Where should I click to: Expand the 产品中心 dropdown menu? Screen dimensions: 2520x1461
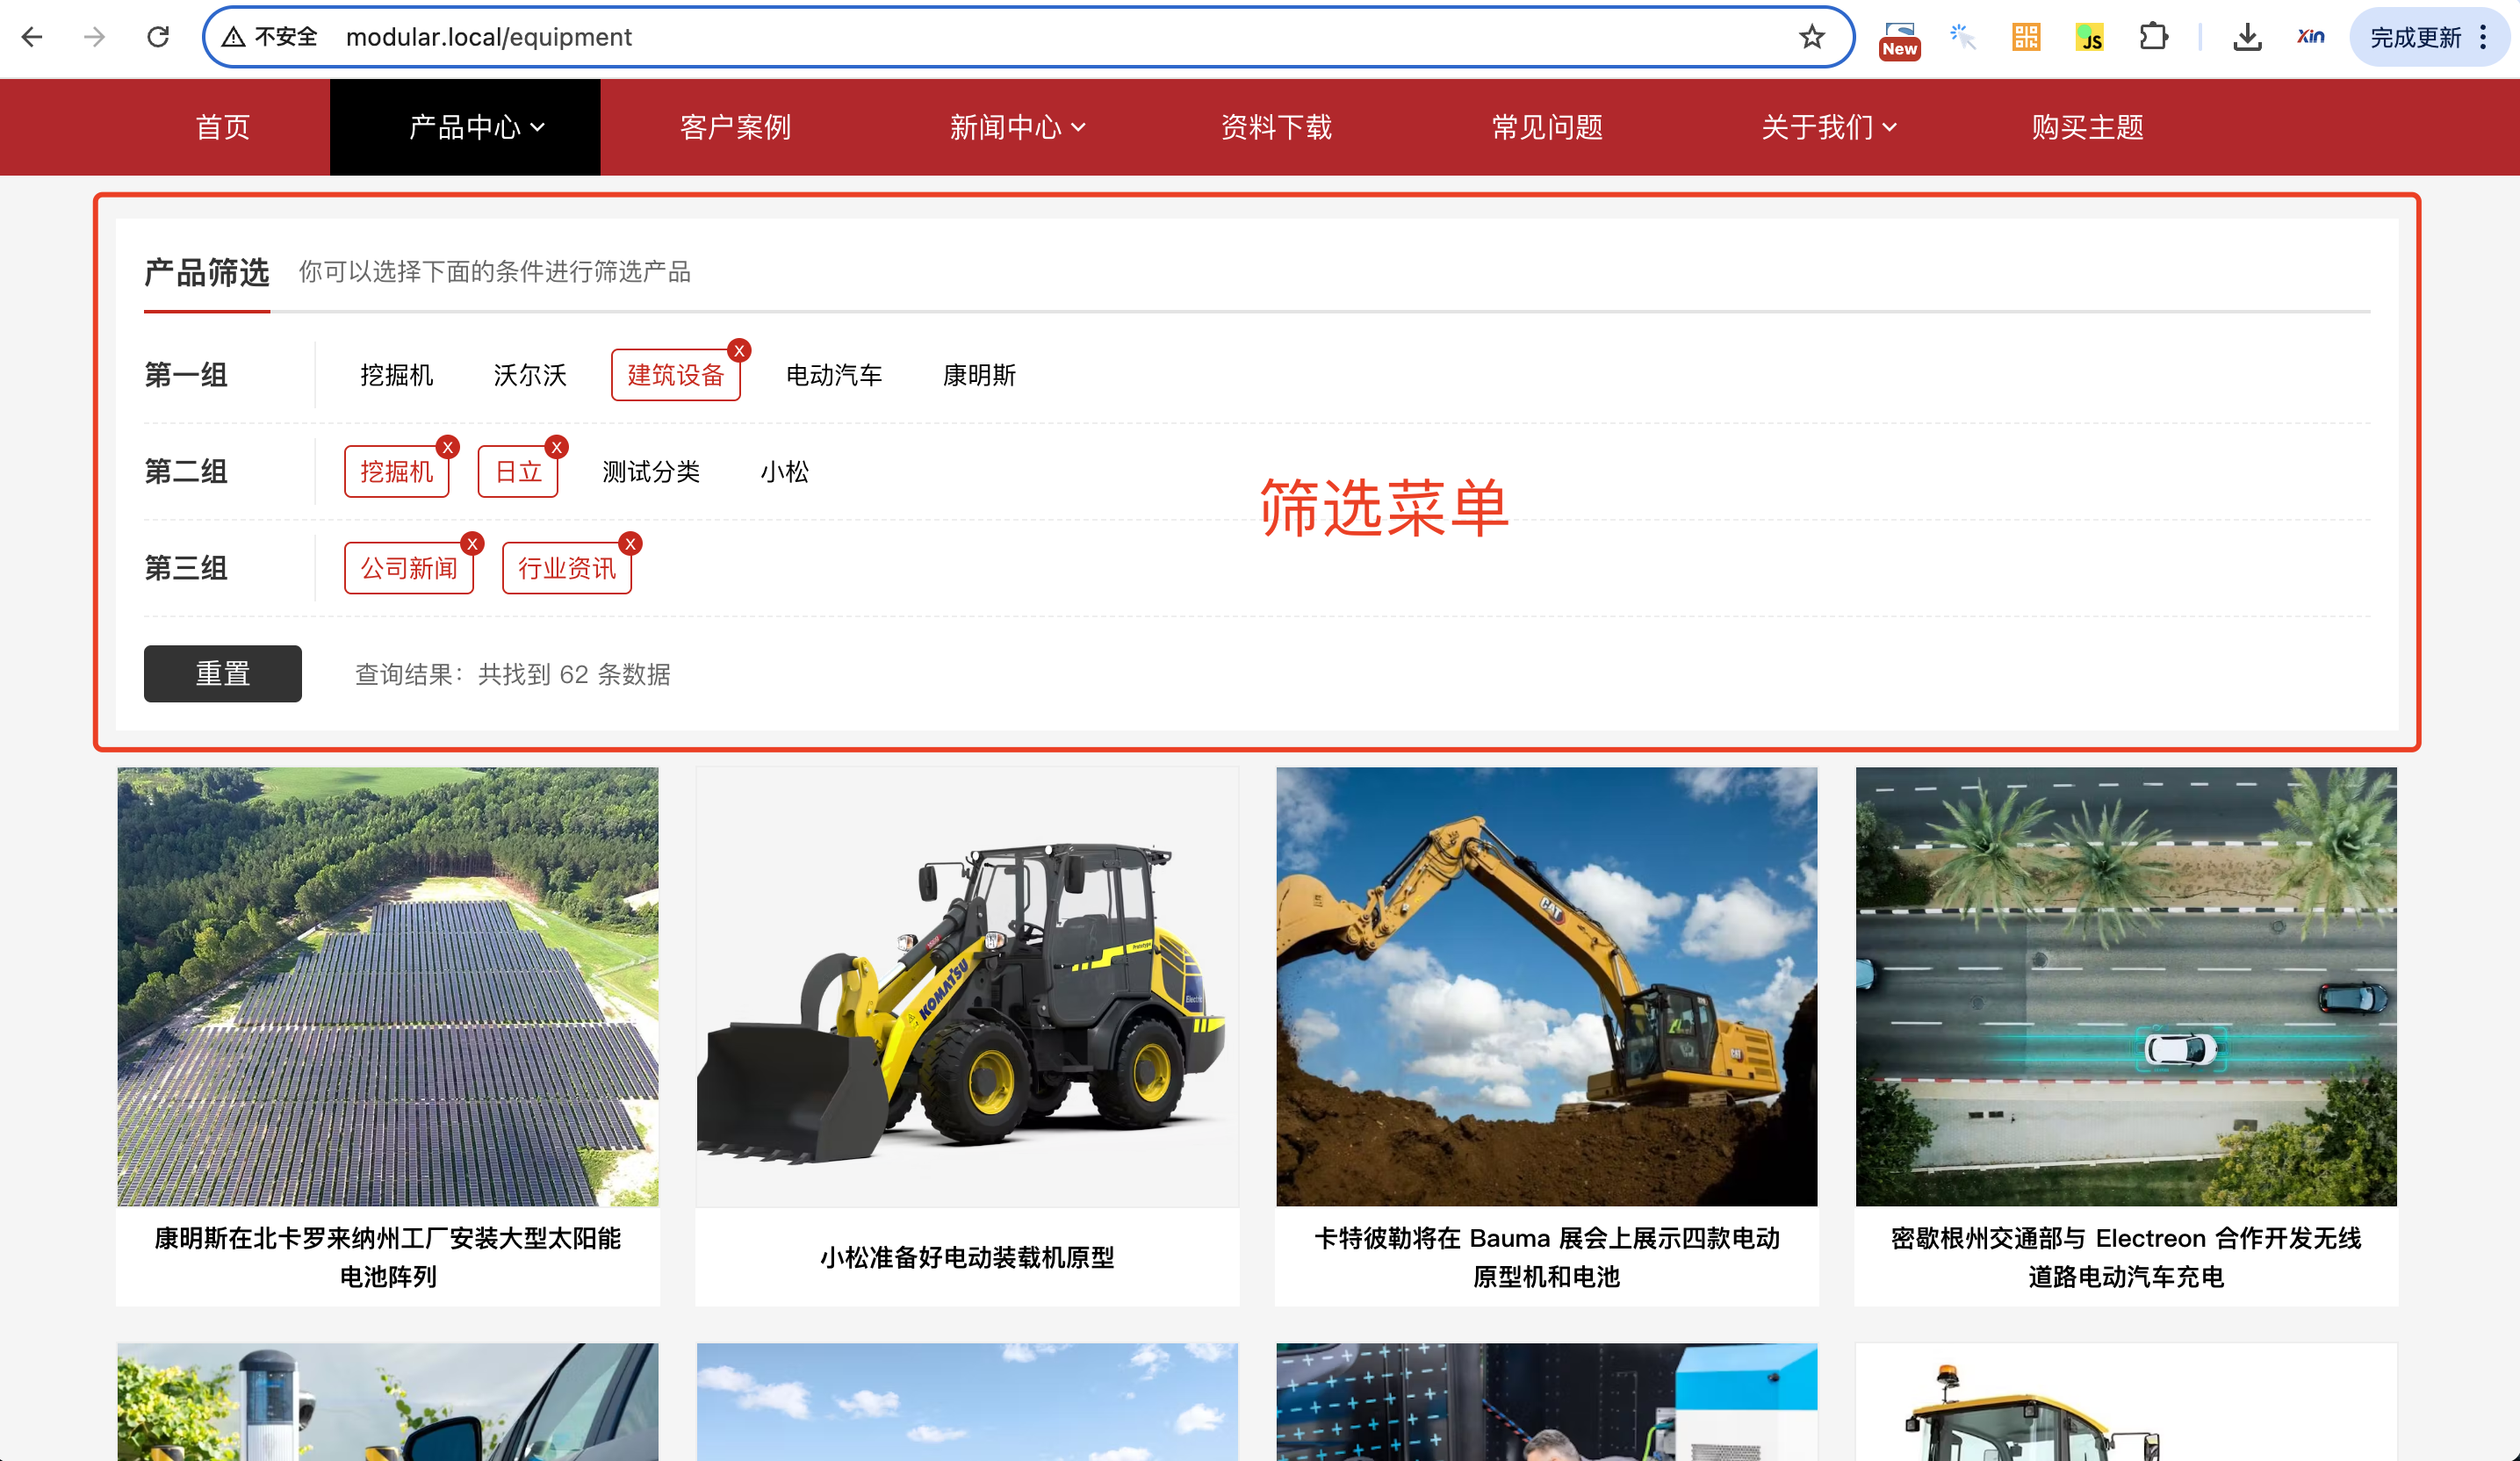pyautogui.click(x=476, y=127)
